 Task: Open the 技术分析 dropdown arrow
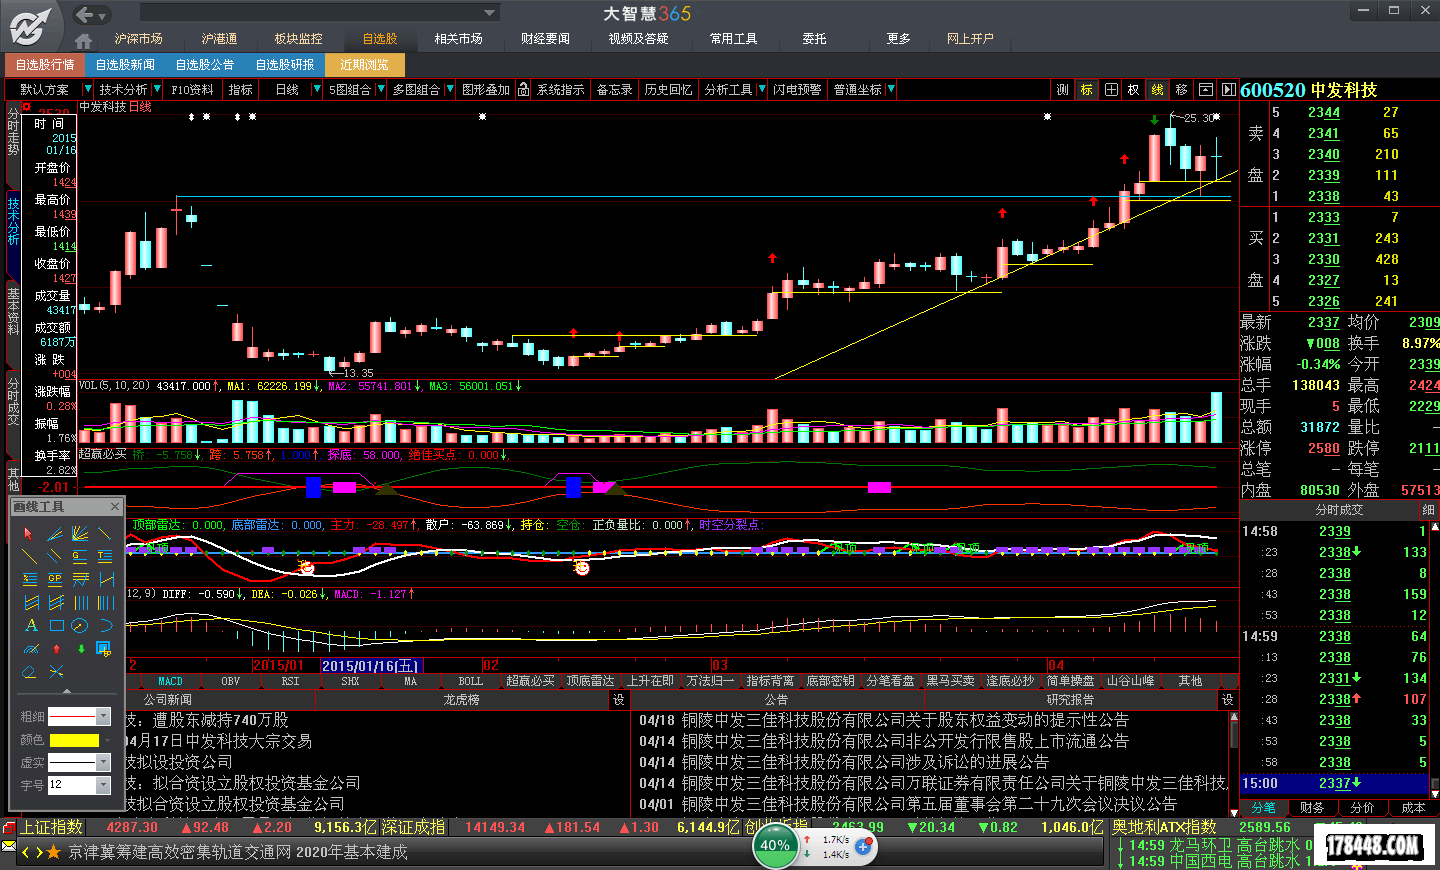[157, 89]
